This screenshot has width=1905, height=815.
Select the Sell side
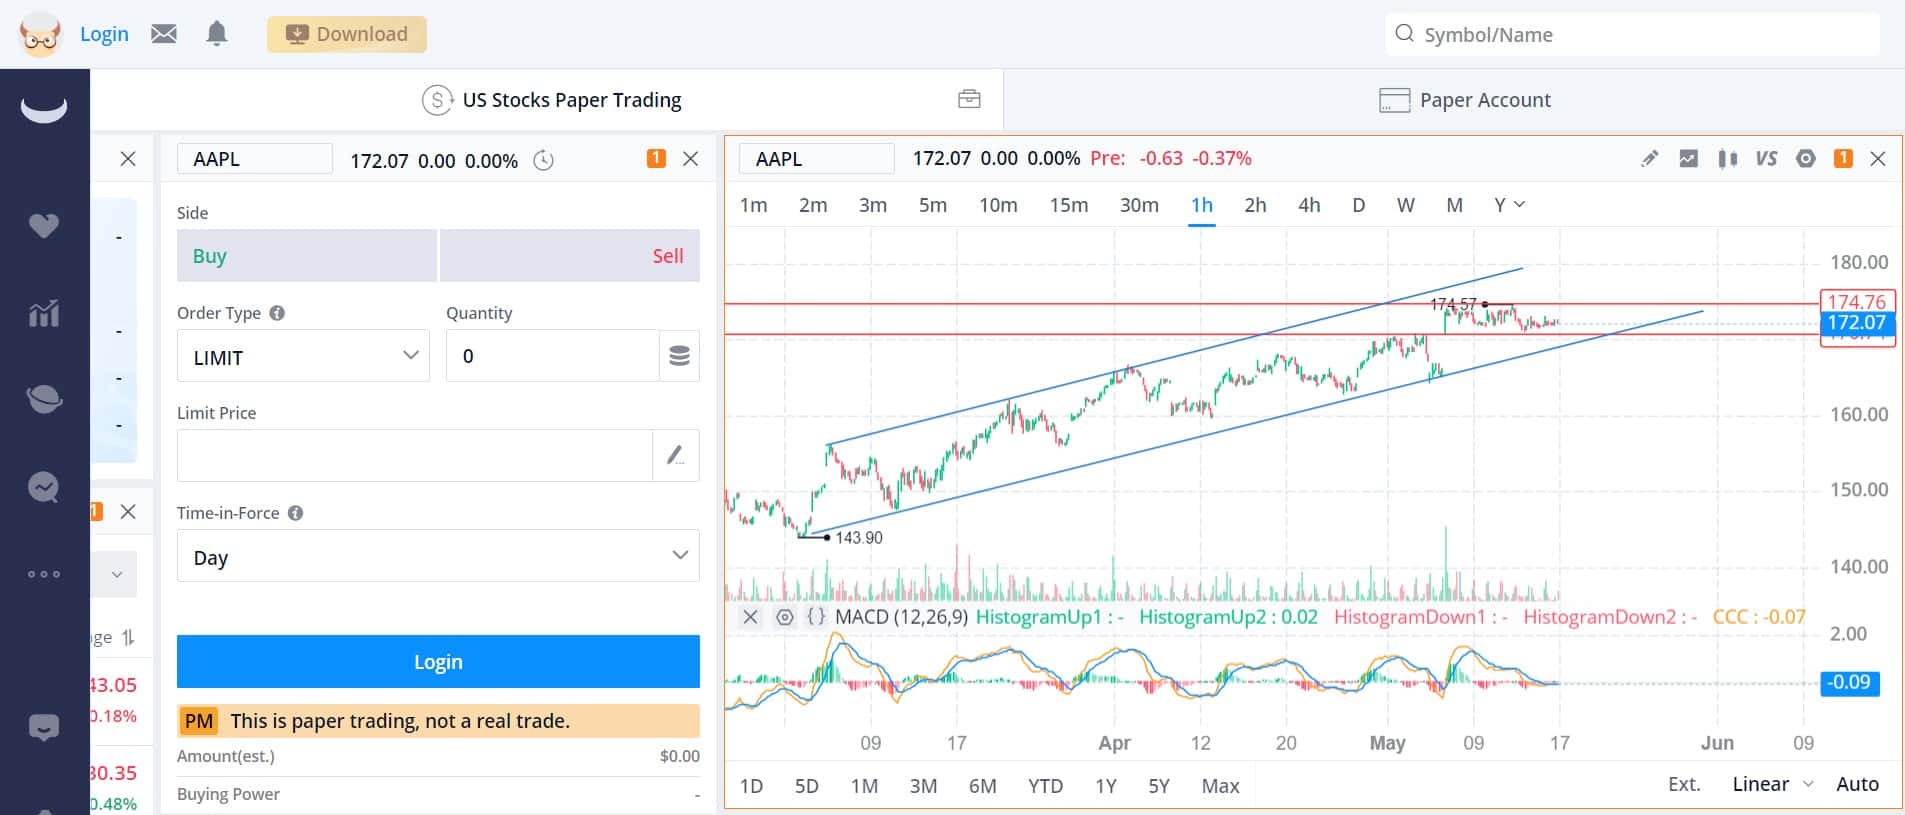pyautogui.click(x=570, y=255)
